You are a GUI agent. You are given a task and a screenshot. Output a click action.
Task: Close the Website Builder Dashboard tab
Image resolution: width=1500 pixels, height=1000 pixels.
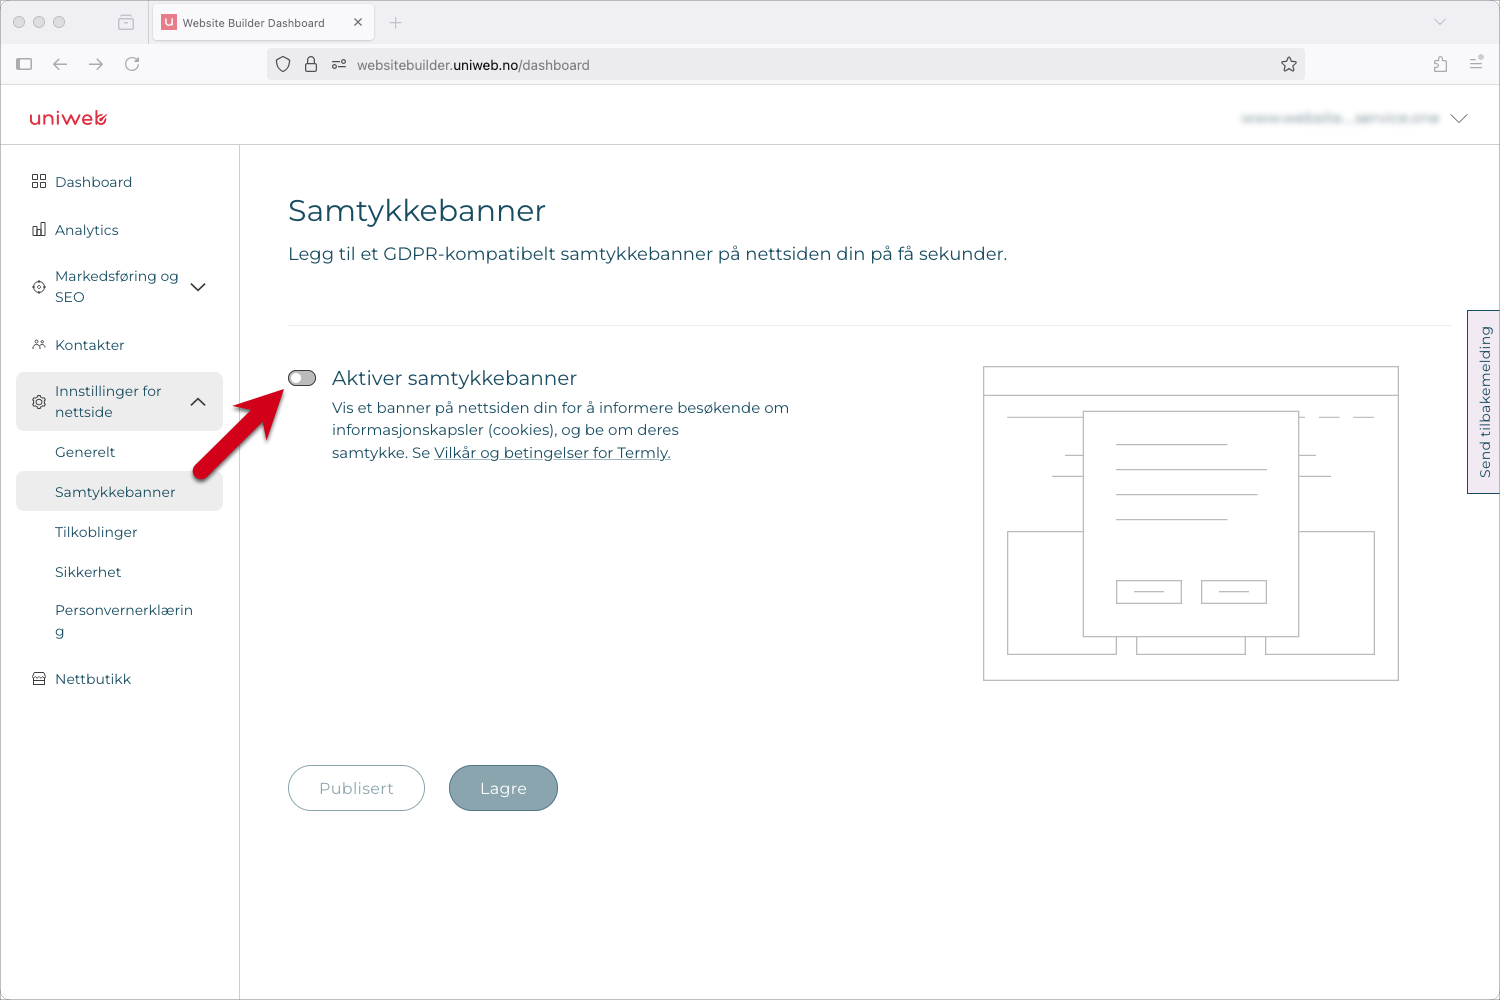(x=358, y=22)
